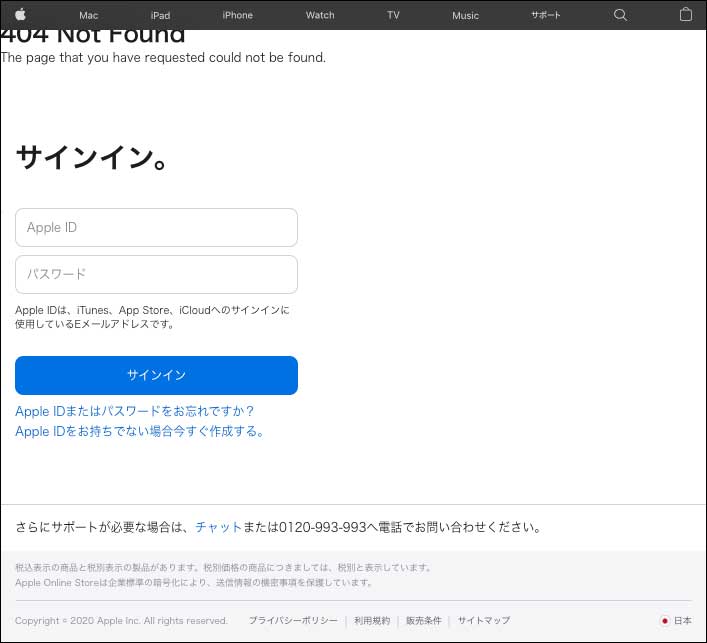This screenshot has width=707, height=643.
Task: Open the iPhone menu item
Action: (238, 15)
